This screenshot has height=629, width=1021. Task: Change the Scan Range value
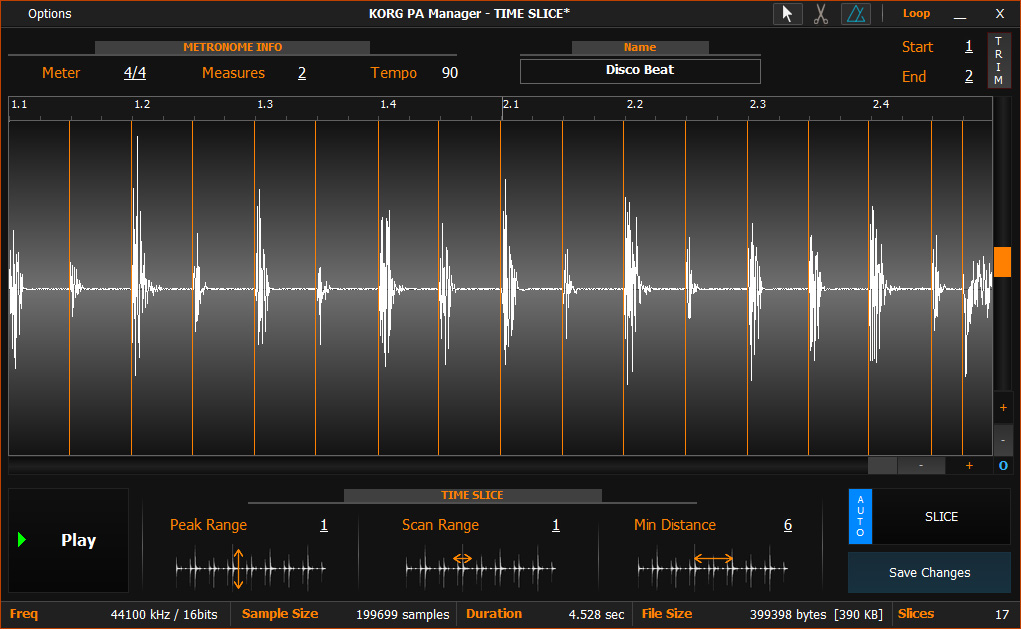(x=555, y=525)
